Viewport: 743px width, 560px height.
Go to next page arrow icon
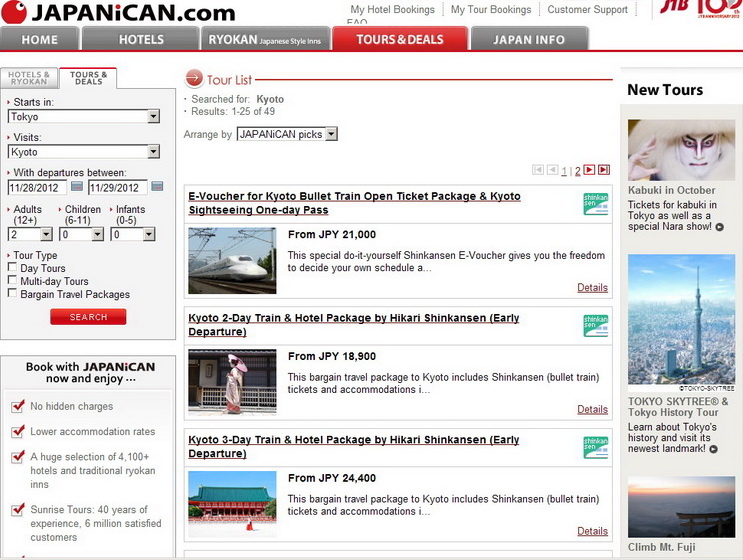(x=589, y=170)
